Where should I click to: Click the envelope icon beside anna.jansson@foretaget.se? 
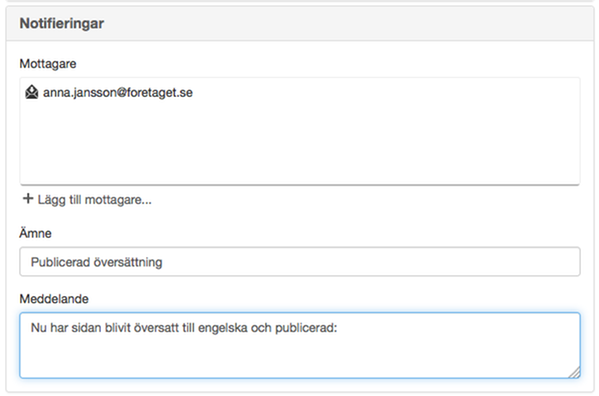click(x=32, y=92)
